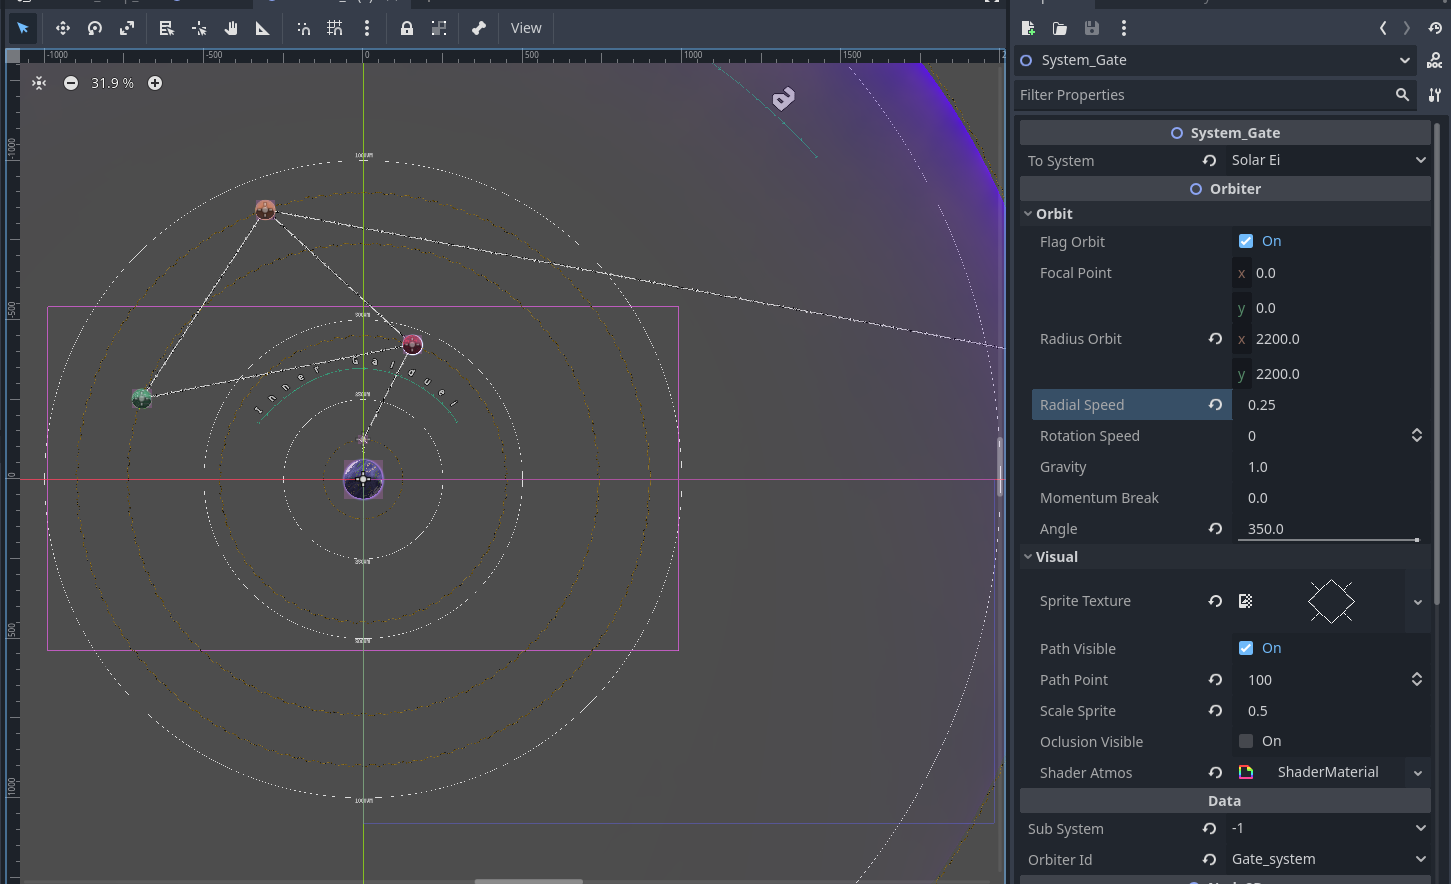This screenshot has height=884, width=1451.
Task: Revert the Shader Atmos property
Action: 1215,772
